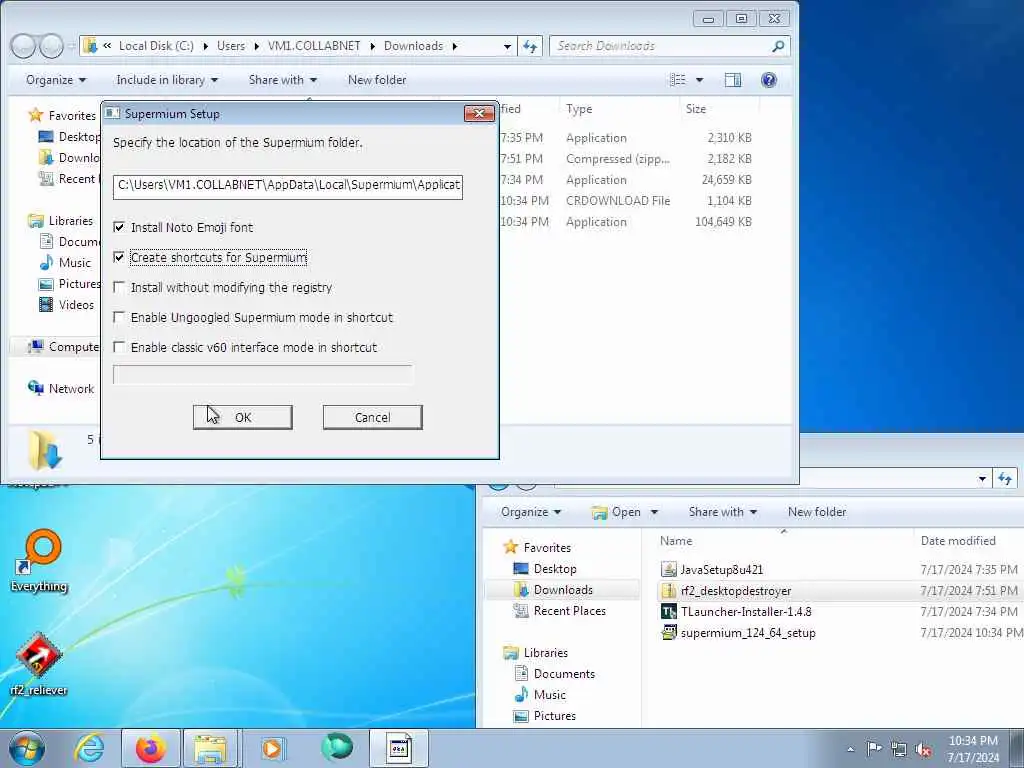This screenshot has height=768, width=1024.
Task: Open rf2_reliever desktop icon
Action: [39, 665]
